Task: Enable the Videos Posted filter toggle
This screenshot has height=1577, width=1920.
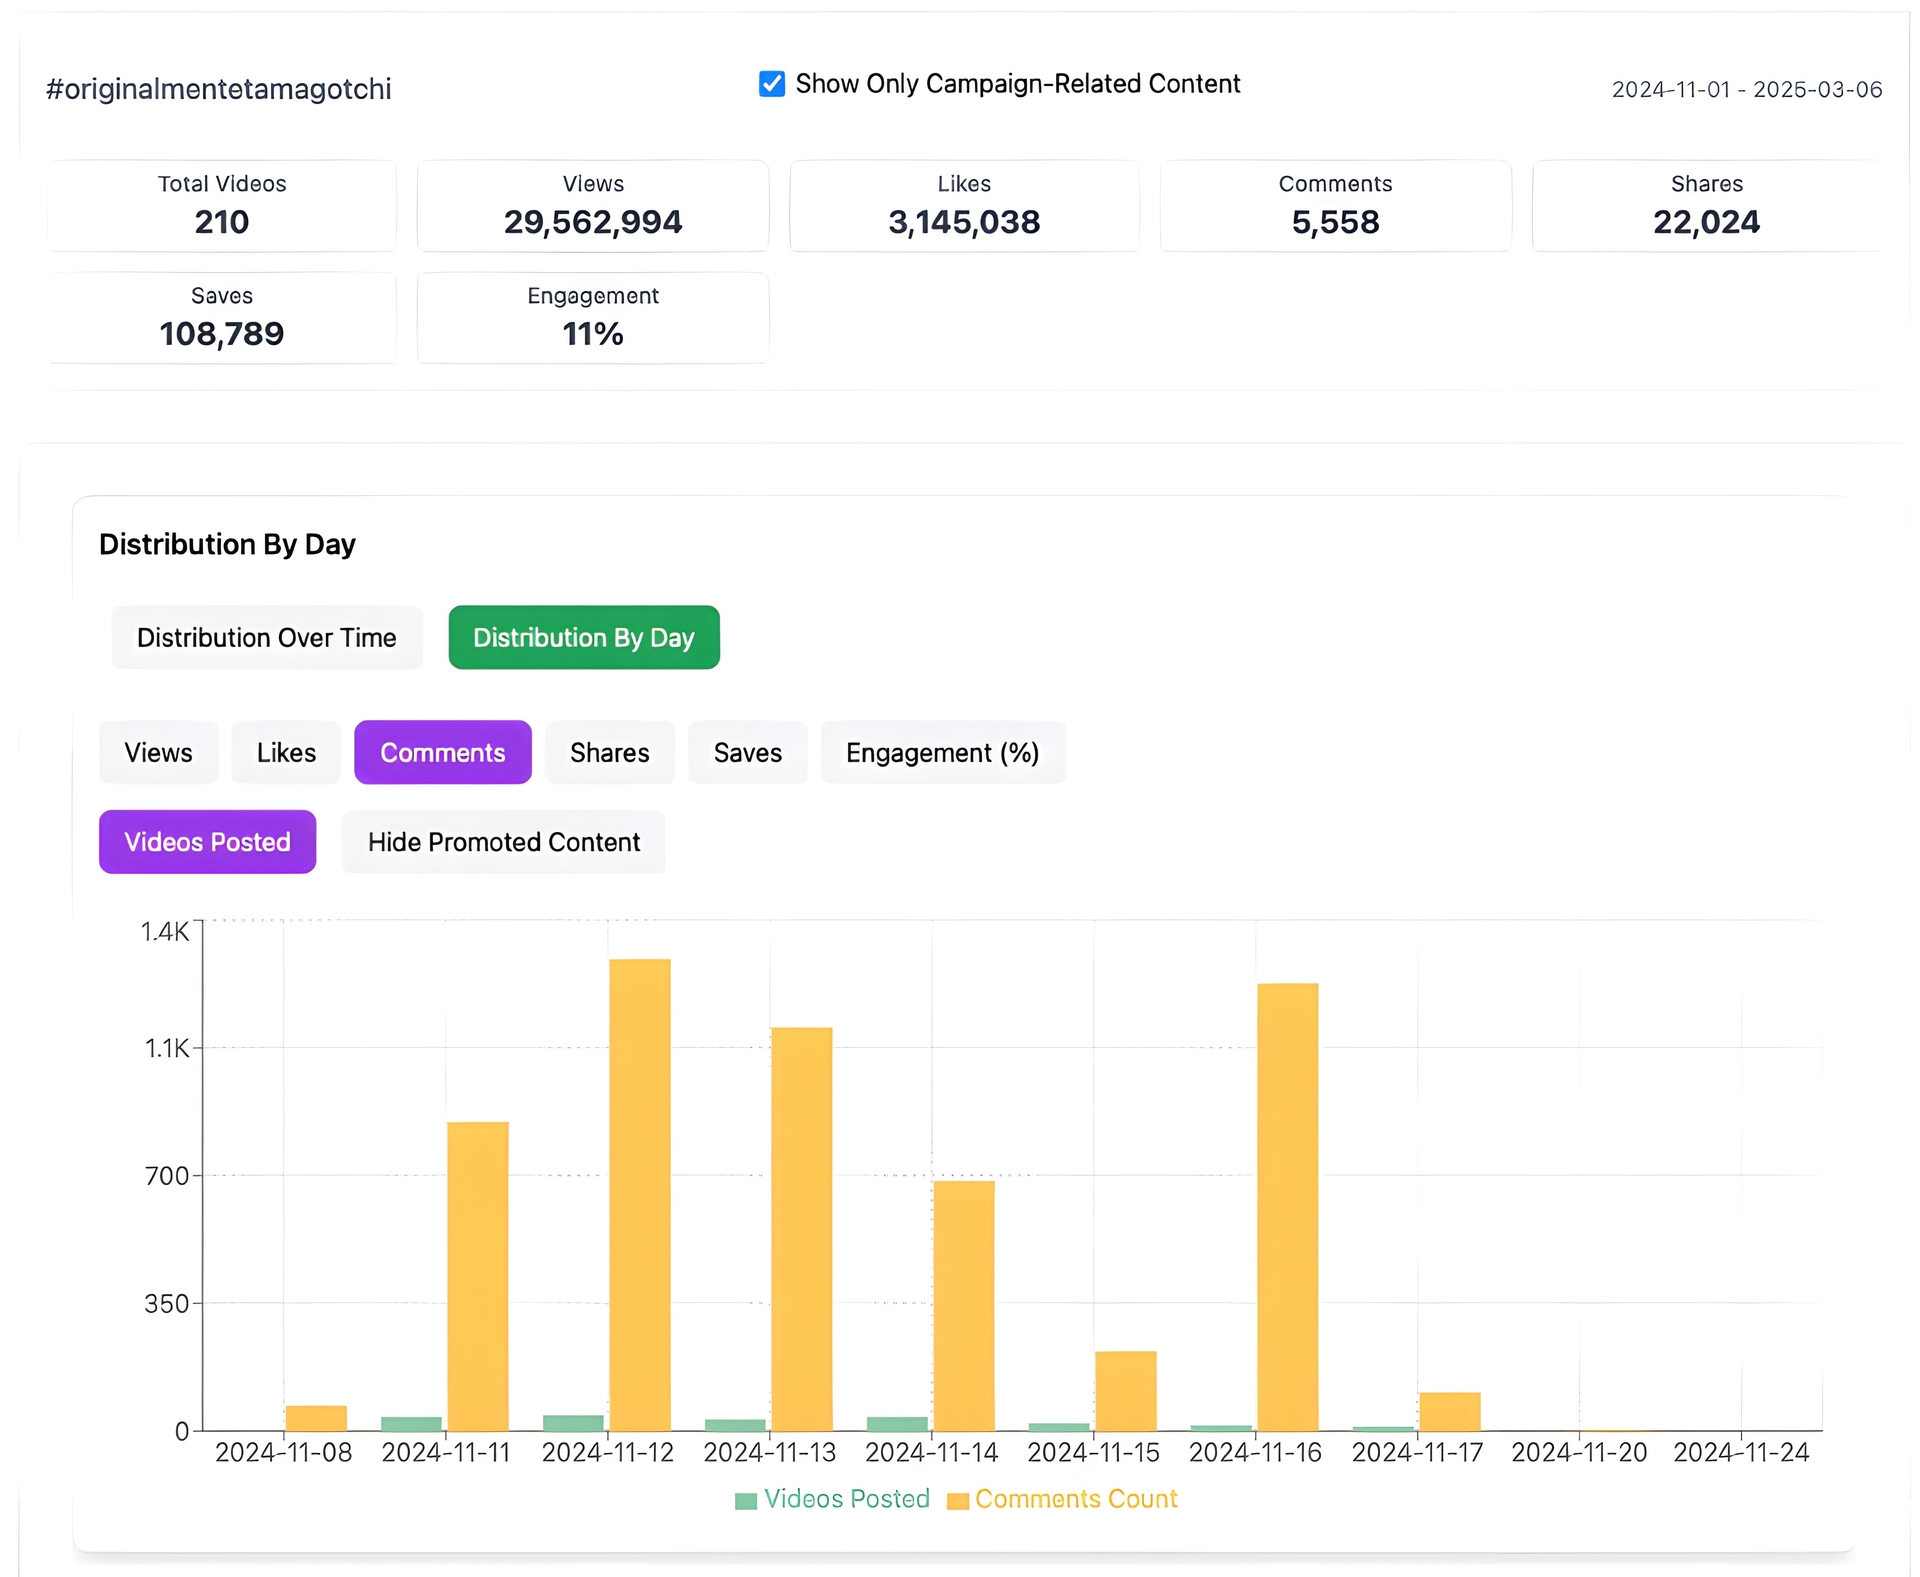Action: pyautogui.click(x=209, y=840)
